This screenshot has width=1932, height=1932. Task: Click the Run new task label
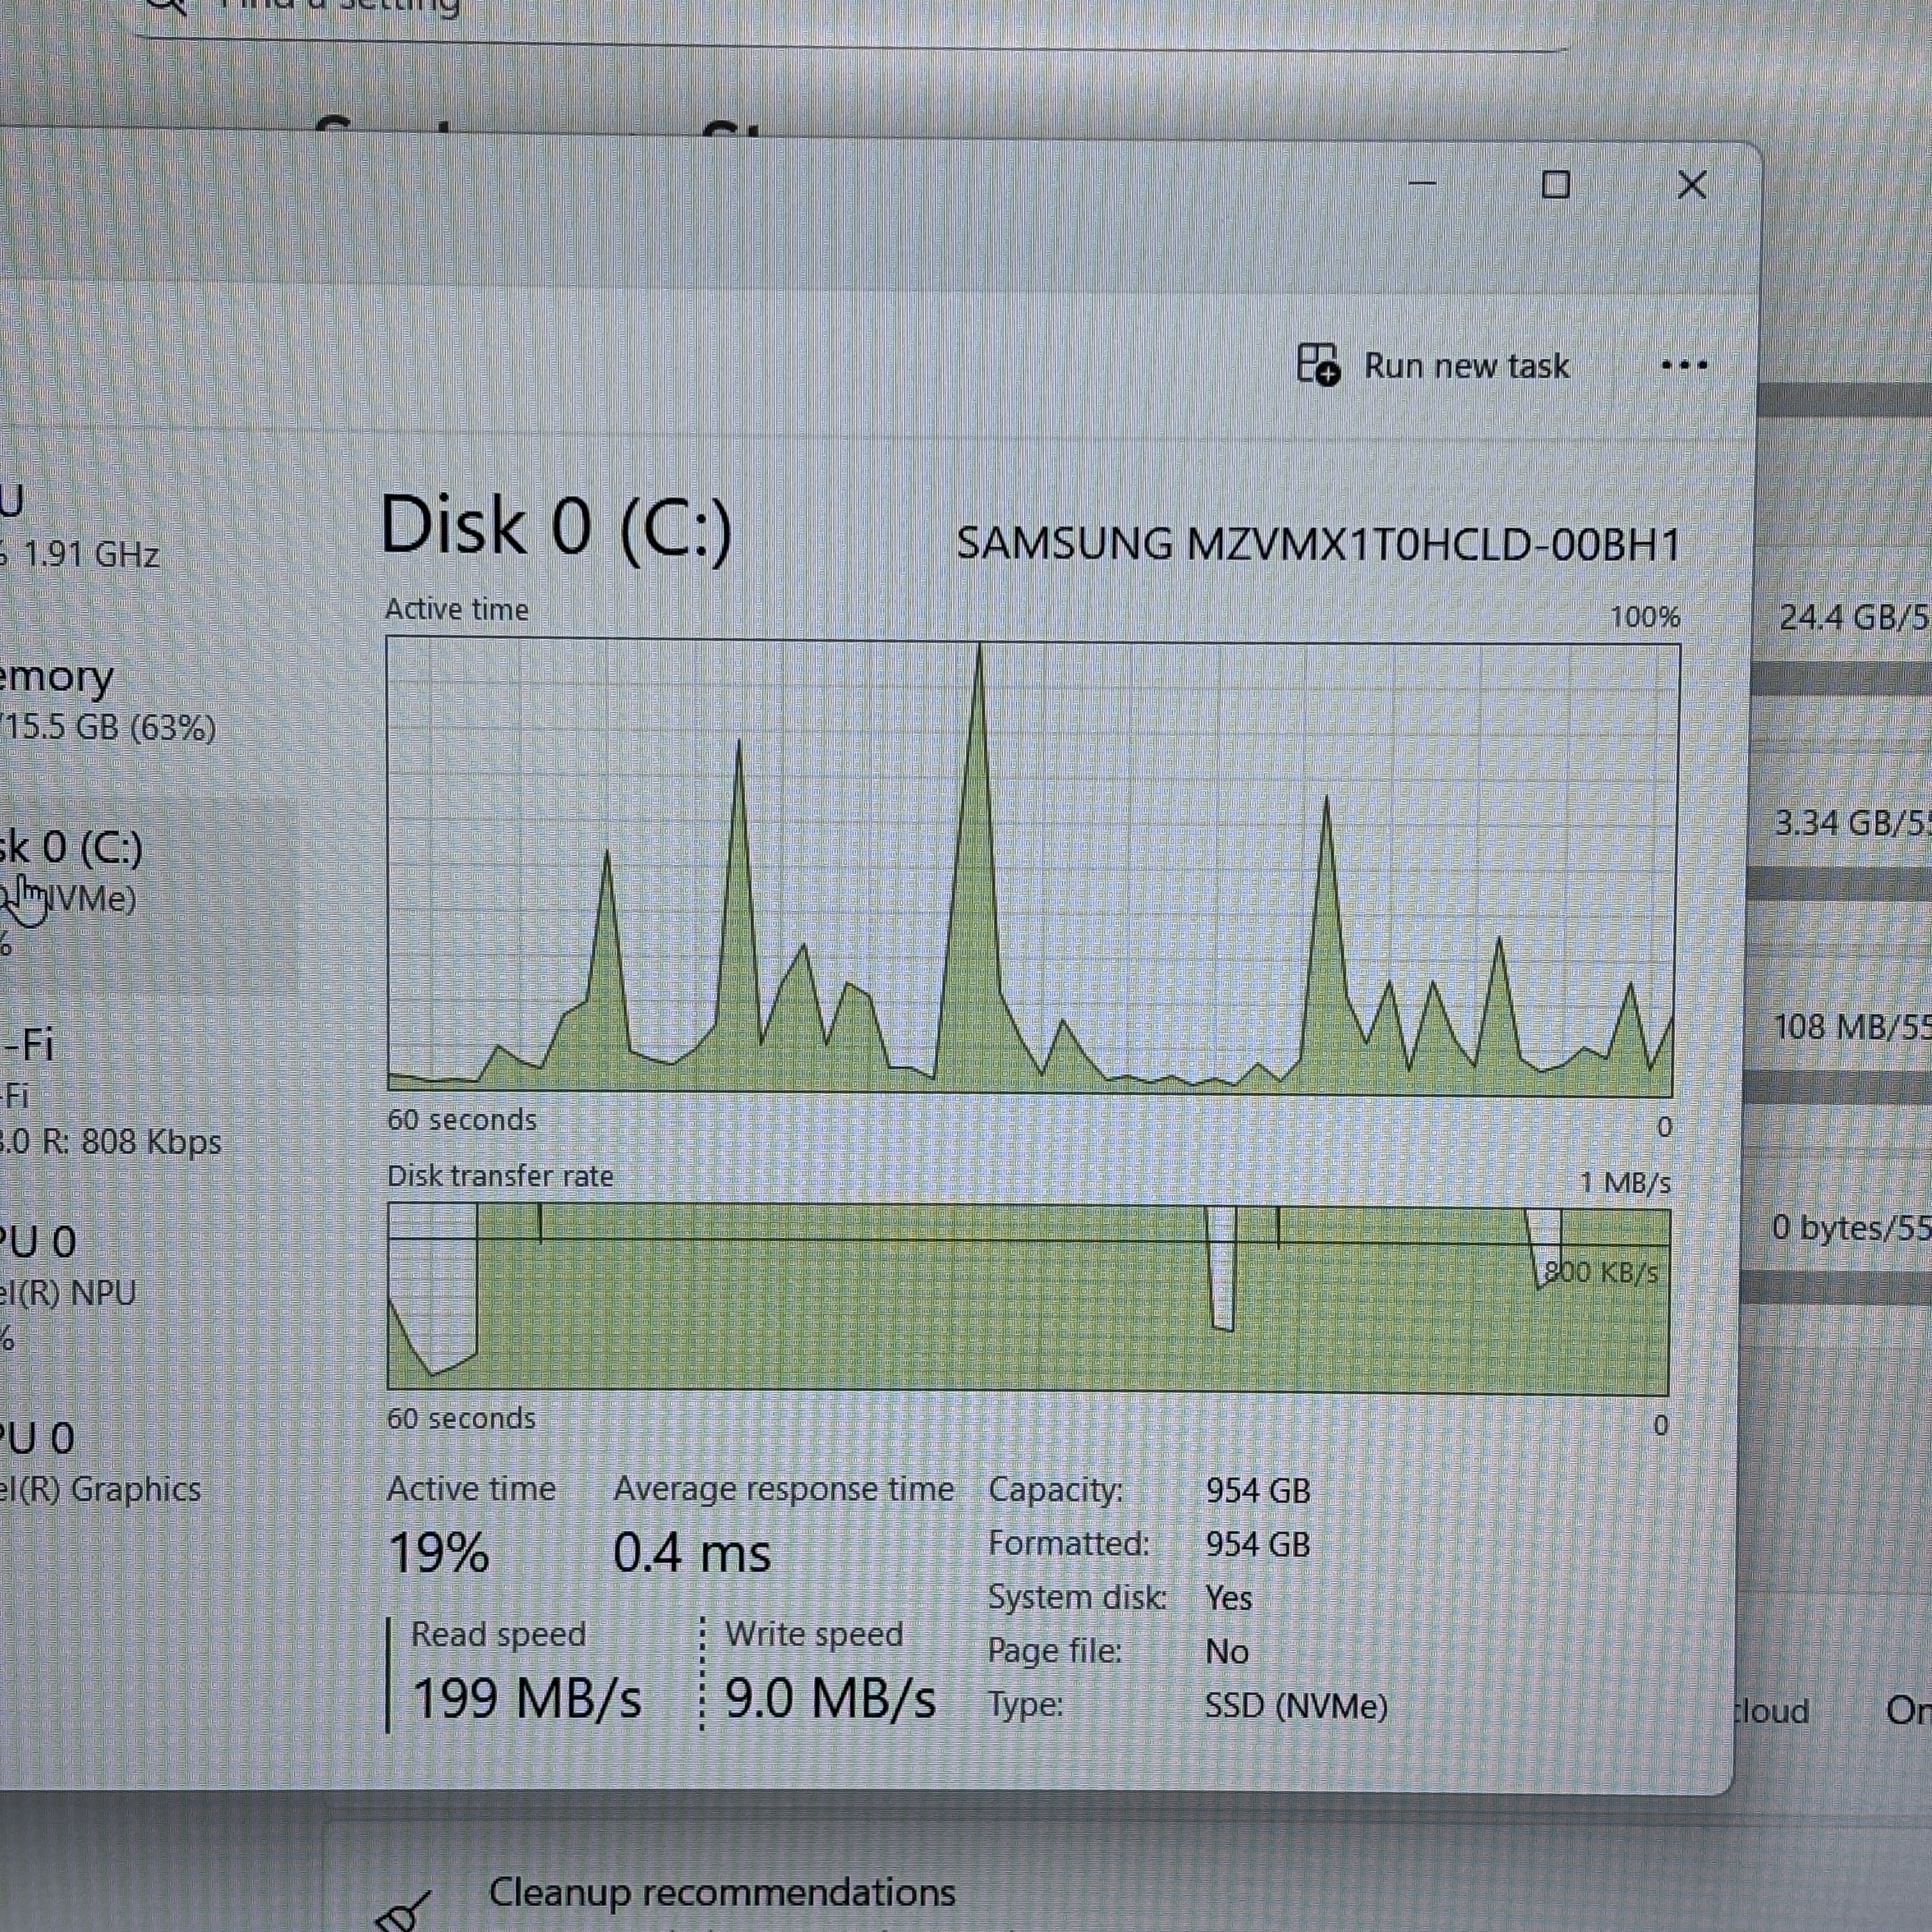pyautogui.click(x=1467, y=366)
